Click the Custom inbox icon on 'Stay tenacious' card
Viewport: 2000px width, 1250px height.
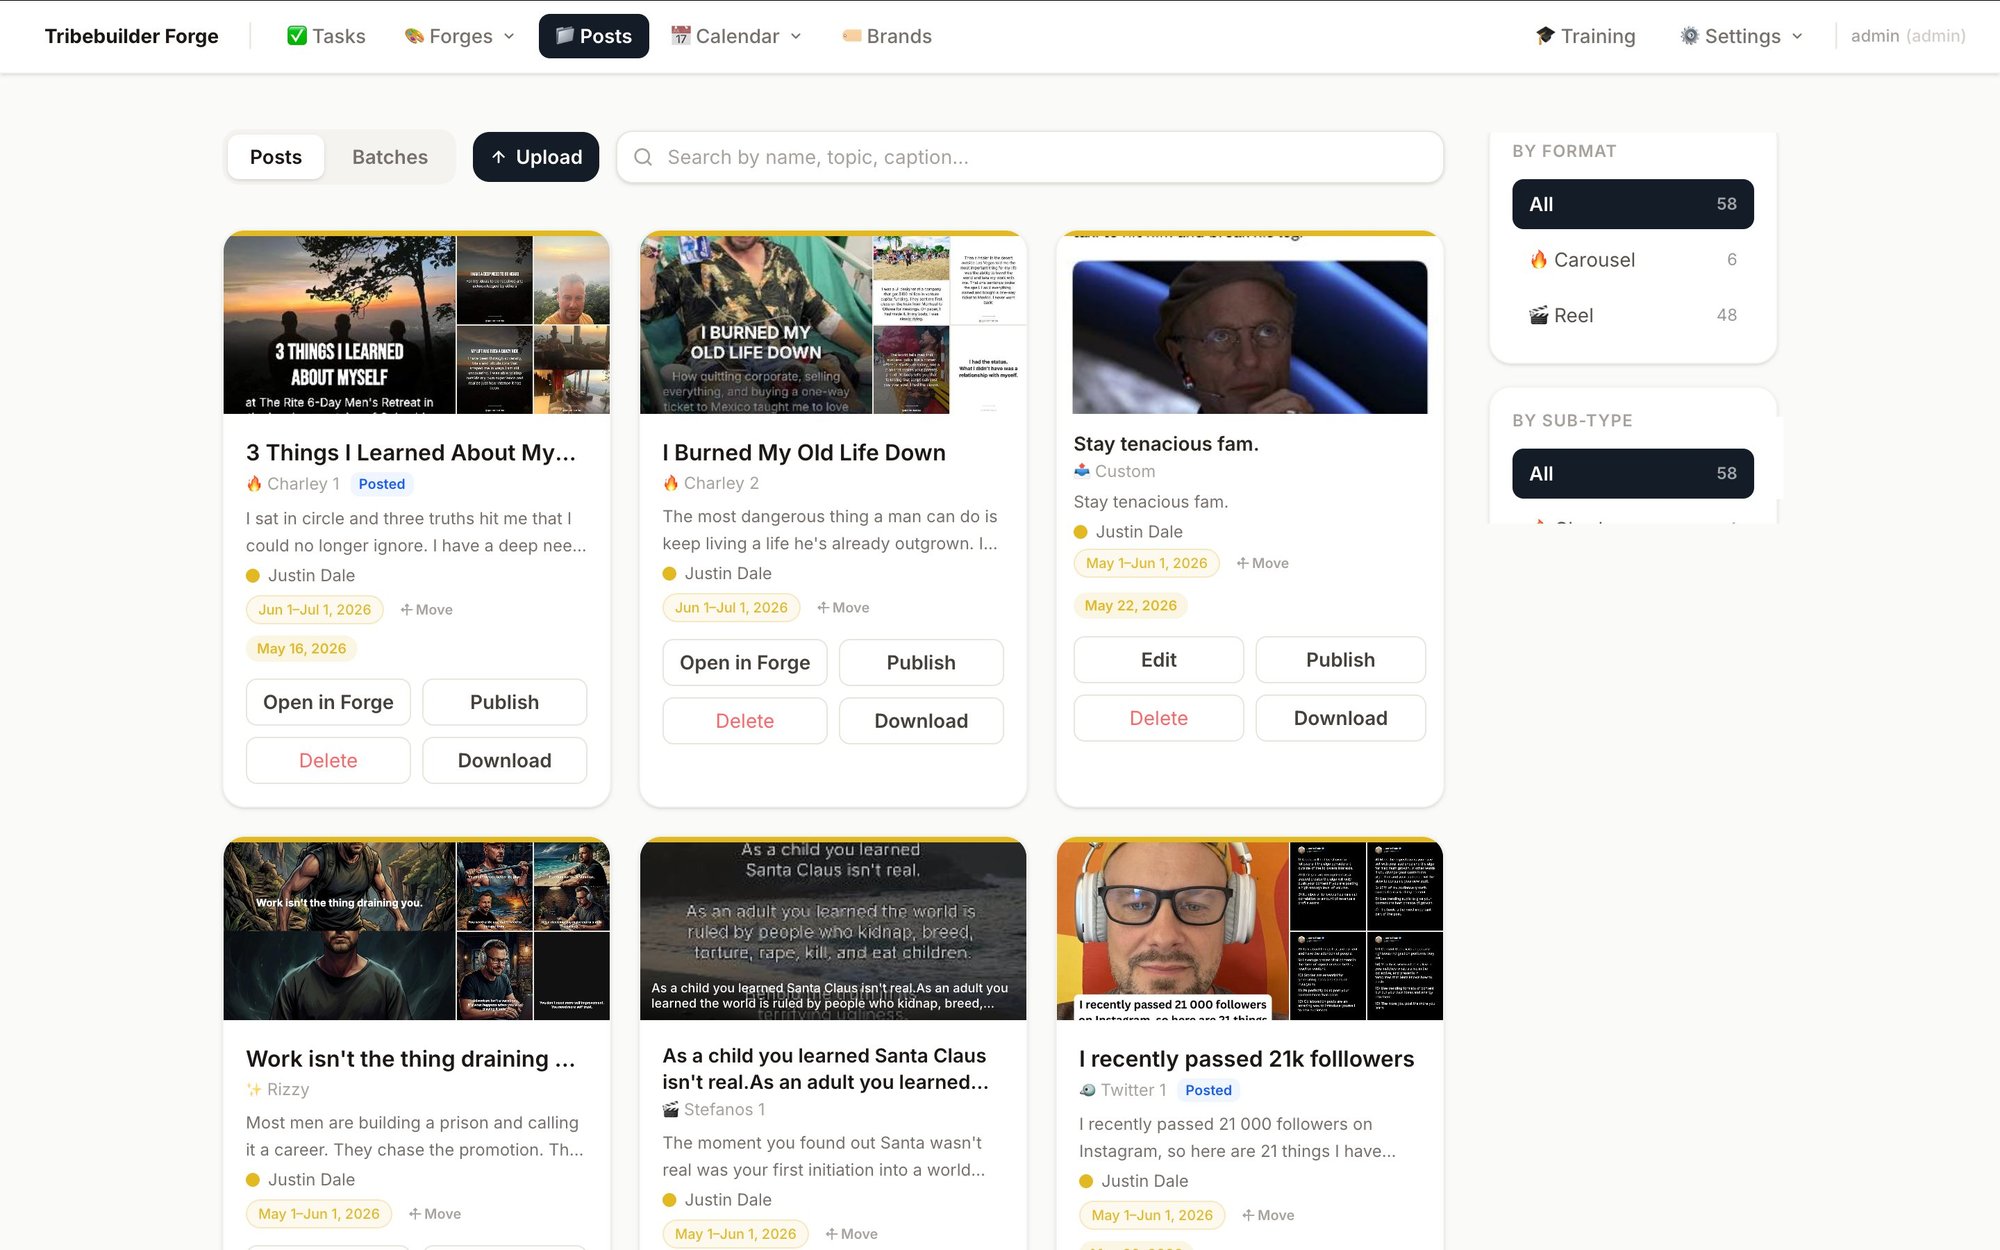[x=1082, y=471]
